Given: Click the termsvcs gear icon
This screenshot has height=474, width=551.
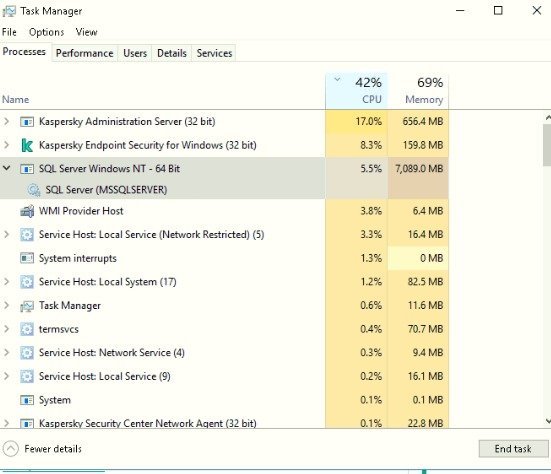Looking at the screenshot, I should pos(27,329).
